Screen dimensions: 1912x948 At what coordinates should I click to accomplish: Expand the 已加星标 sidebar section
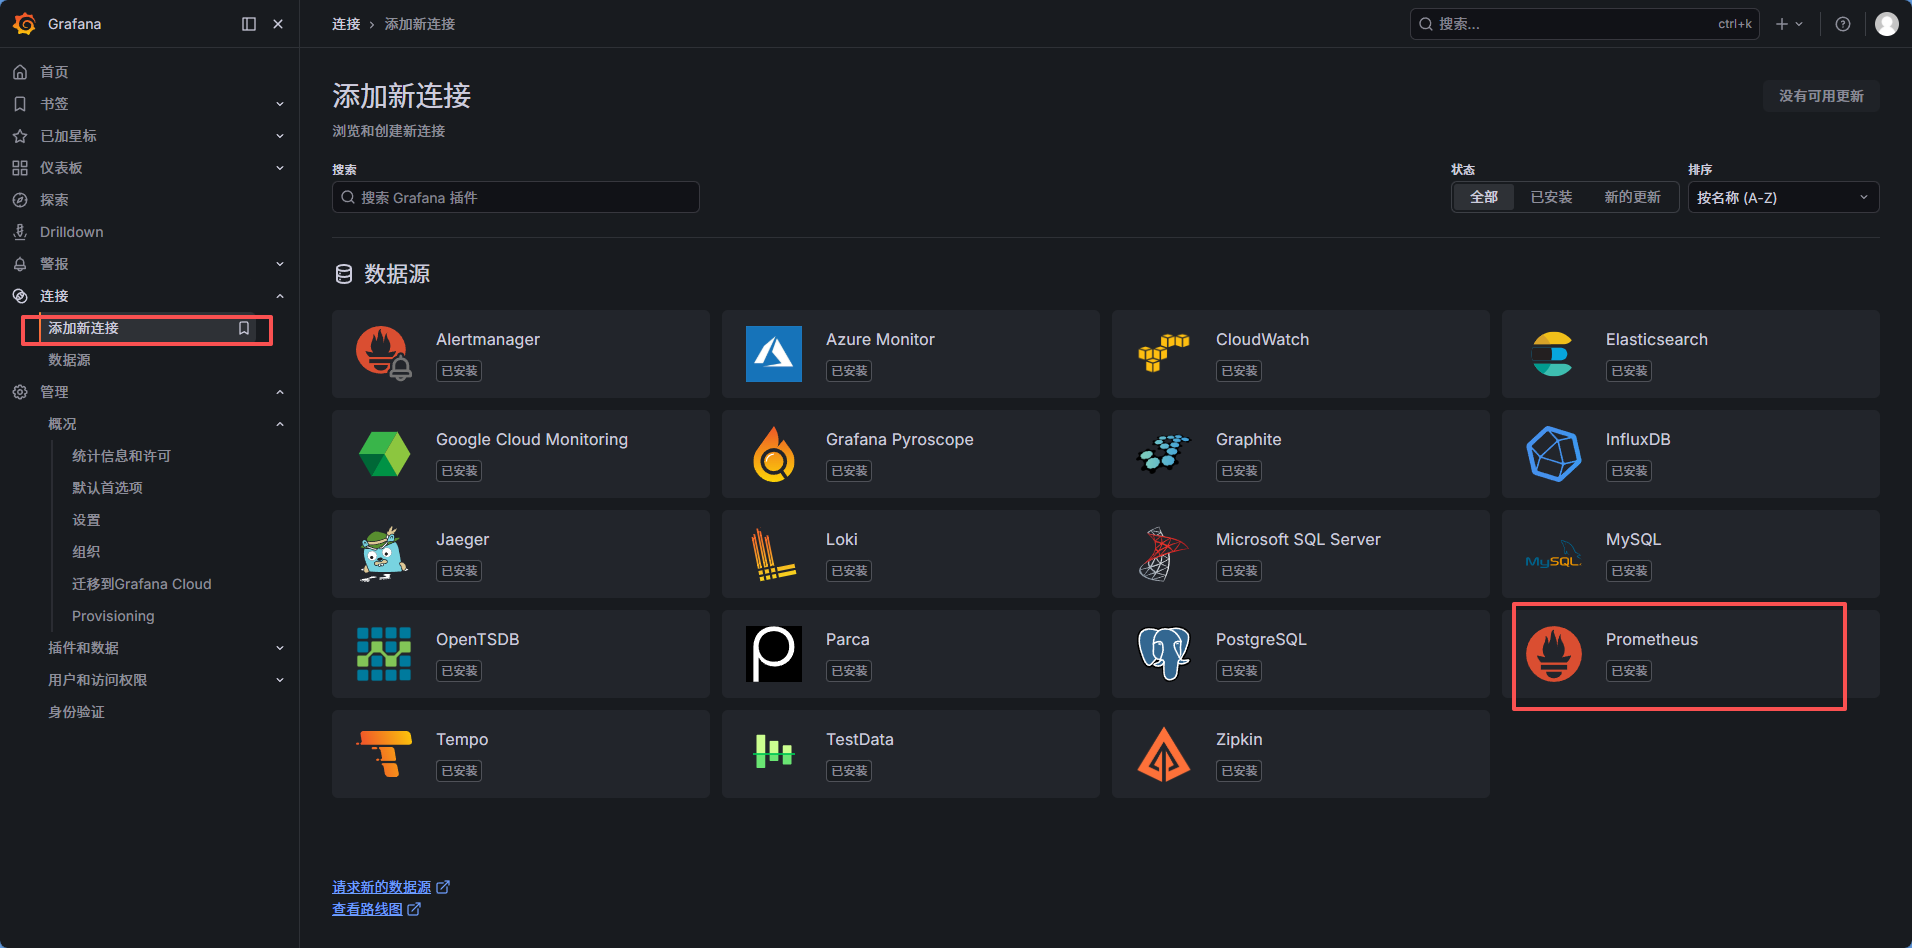(x=280, y=136)
